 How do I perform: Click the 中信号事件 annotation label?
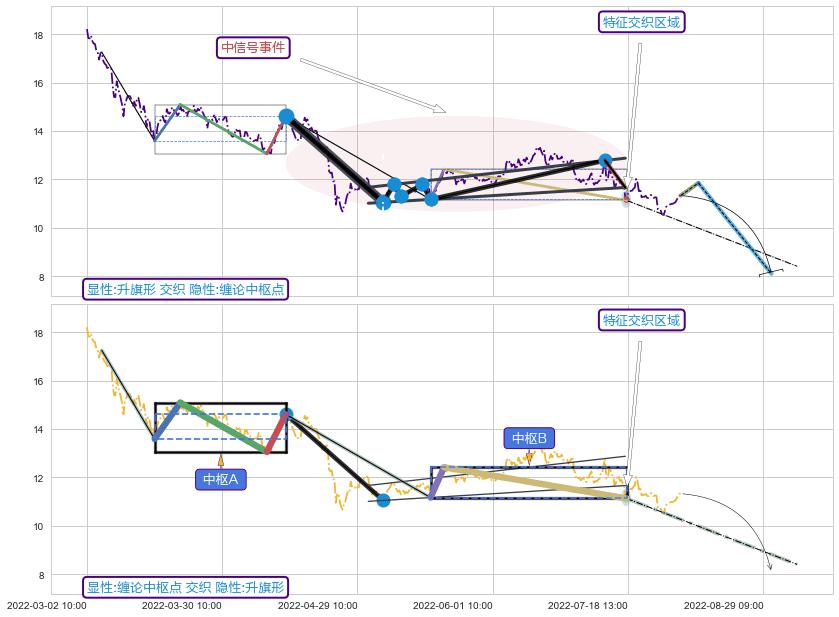[253, 47]
